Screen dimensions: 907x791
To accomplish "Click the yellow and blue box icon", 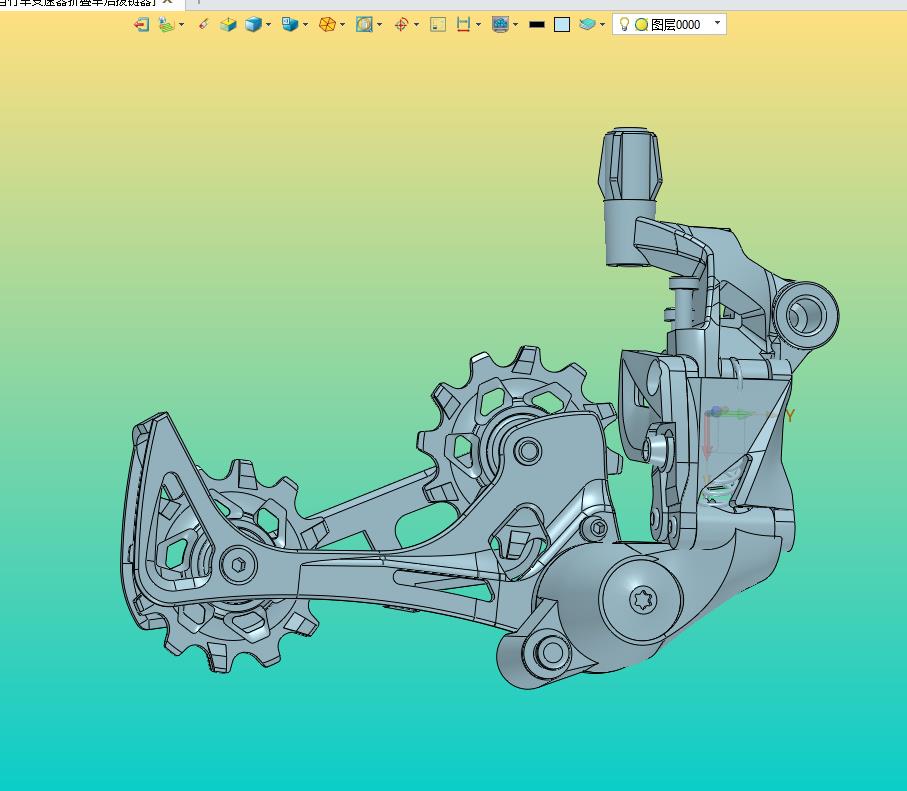I will click(x=228, y=24).
